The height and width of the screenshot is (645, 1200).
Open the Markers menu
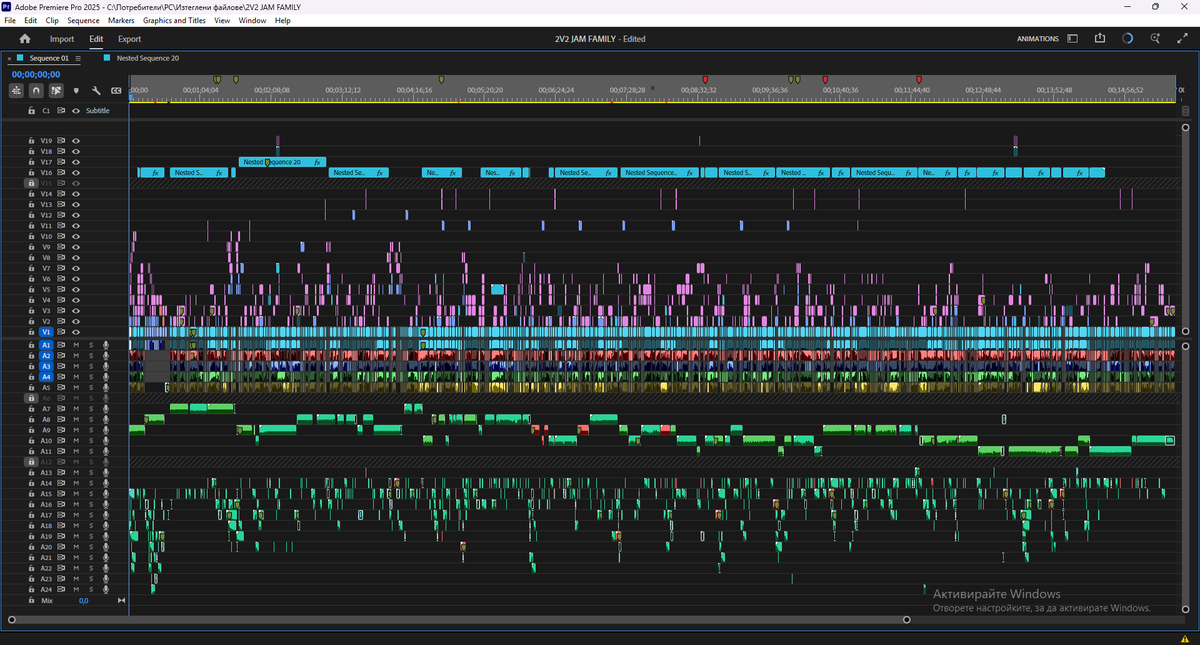point(121,20)
